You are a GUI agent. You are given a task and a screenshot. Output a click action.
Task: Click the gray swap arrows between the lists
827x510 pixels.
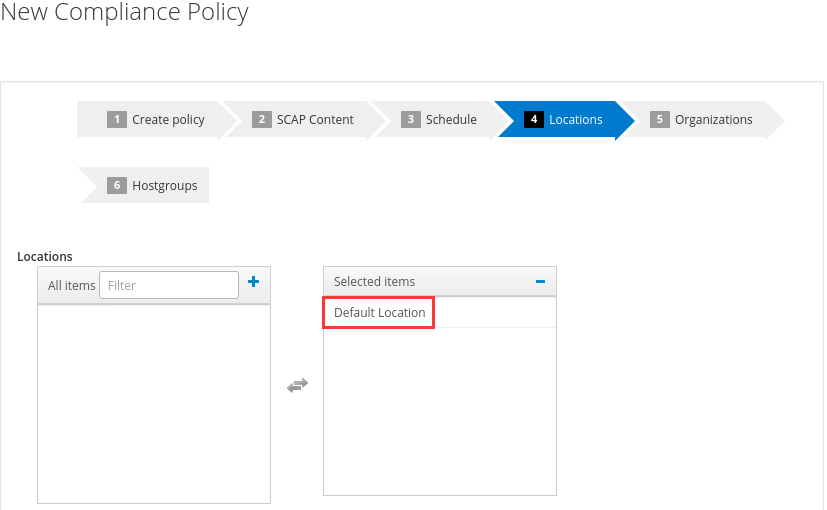pyautogui.click(x=297, y=386)
